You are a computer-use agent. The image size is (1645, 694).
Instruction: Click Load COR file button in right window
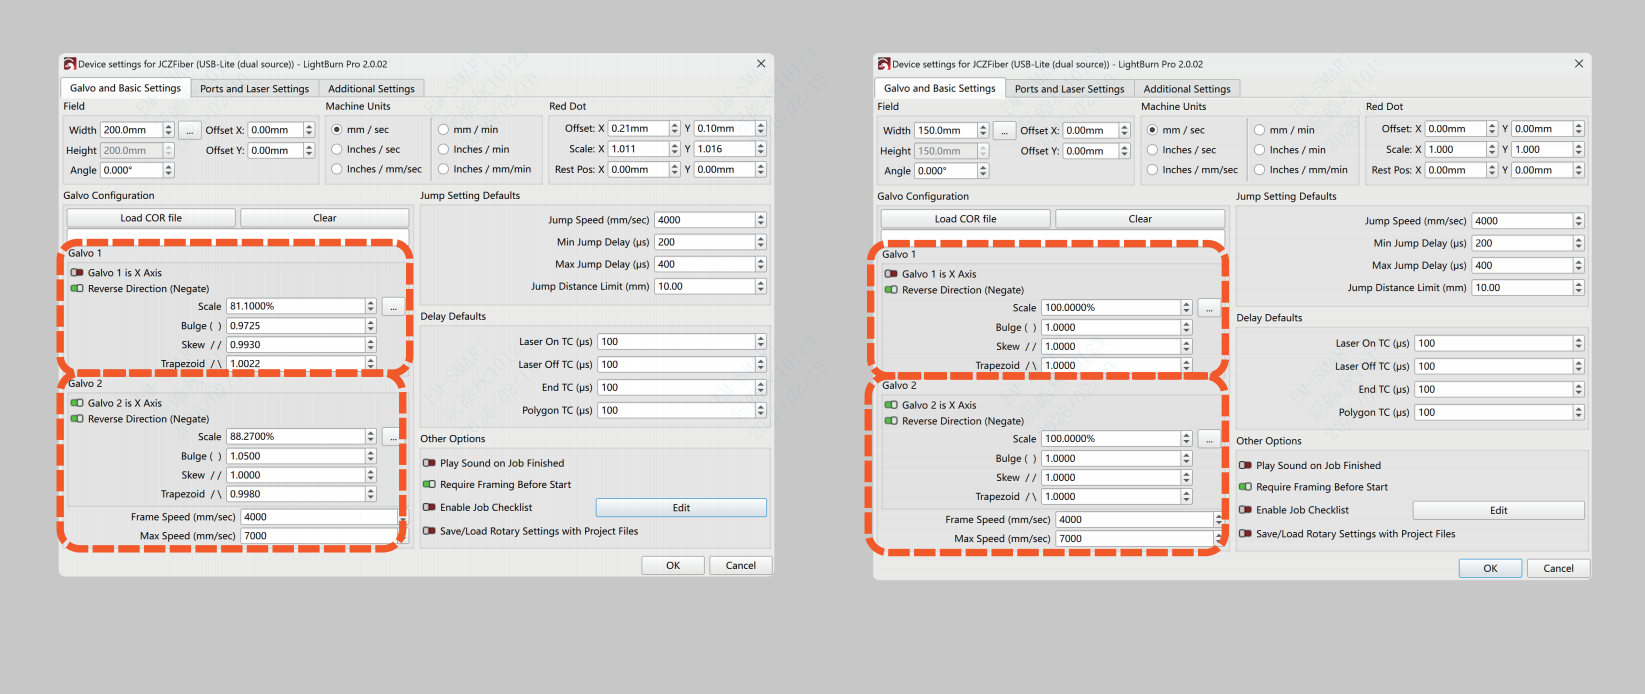coord(965,219)
